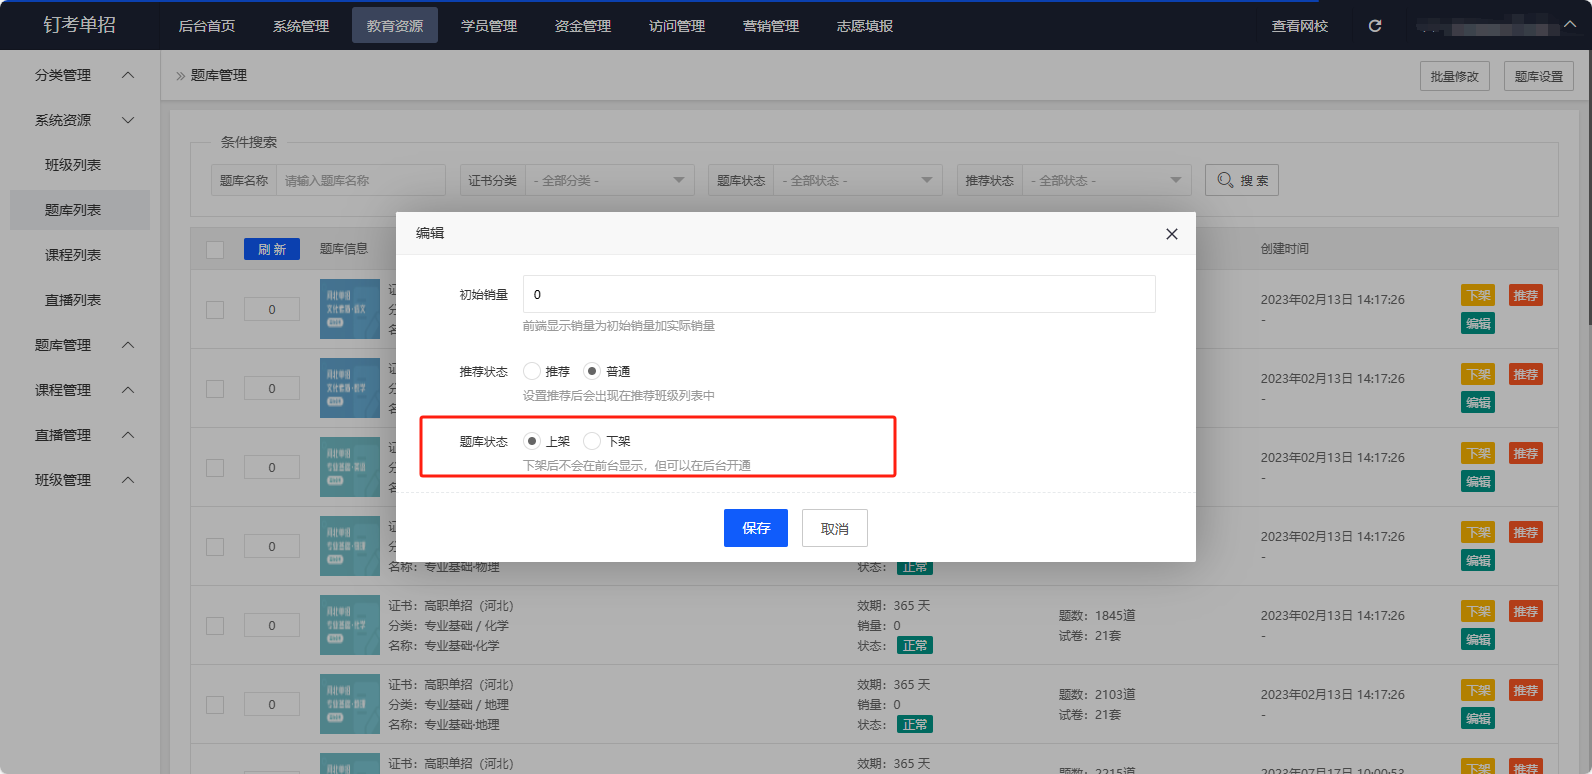Toggle the select-all checkbox in table header

click(215, 249)
